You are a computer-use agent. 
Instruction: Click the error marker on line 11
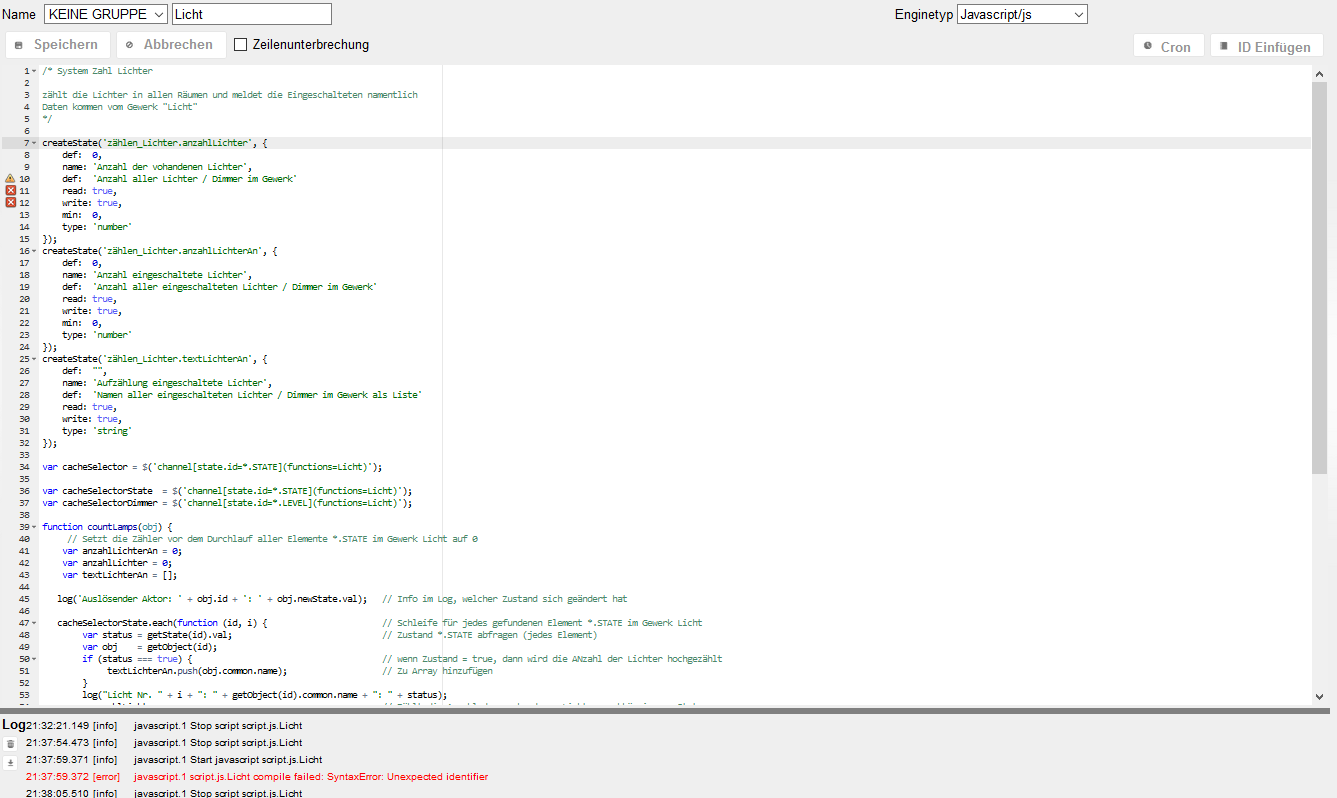tap(10, 191)
